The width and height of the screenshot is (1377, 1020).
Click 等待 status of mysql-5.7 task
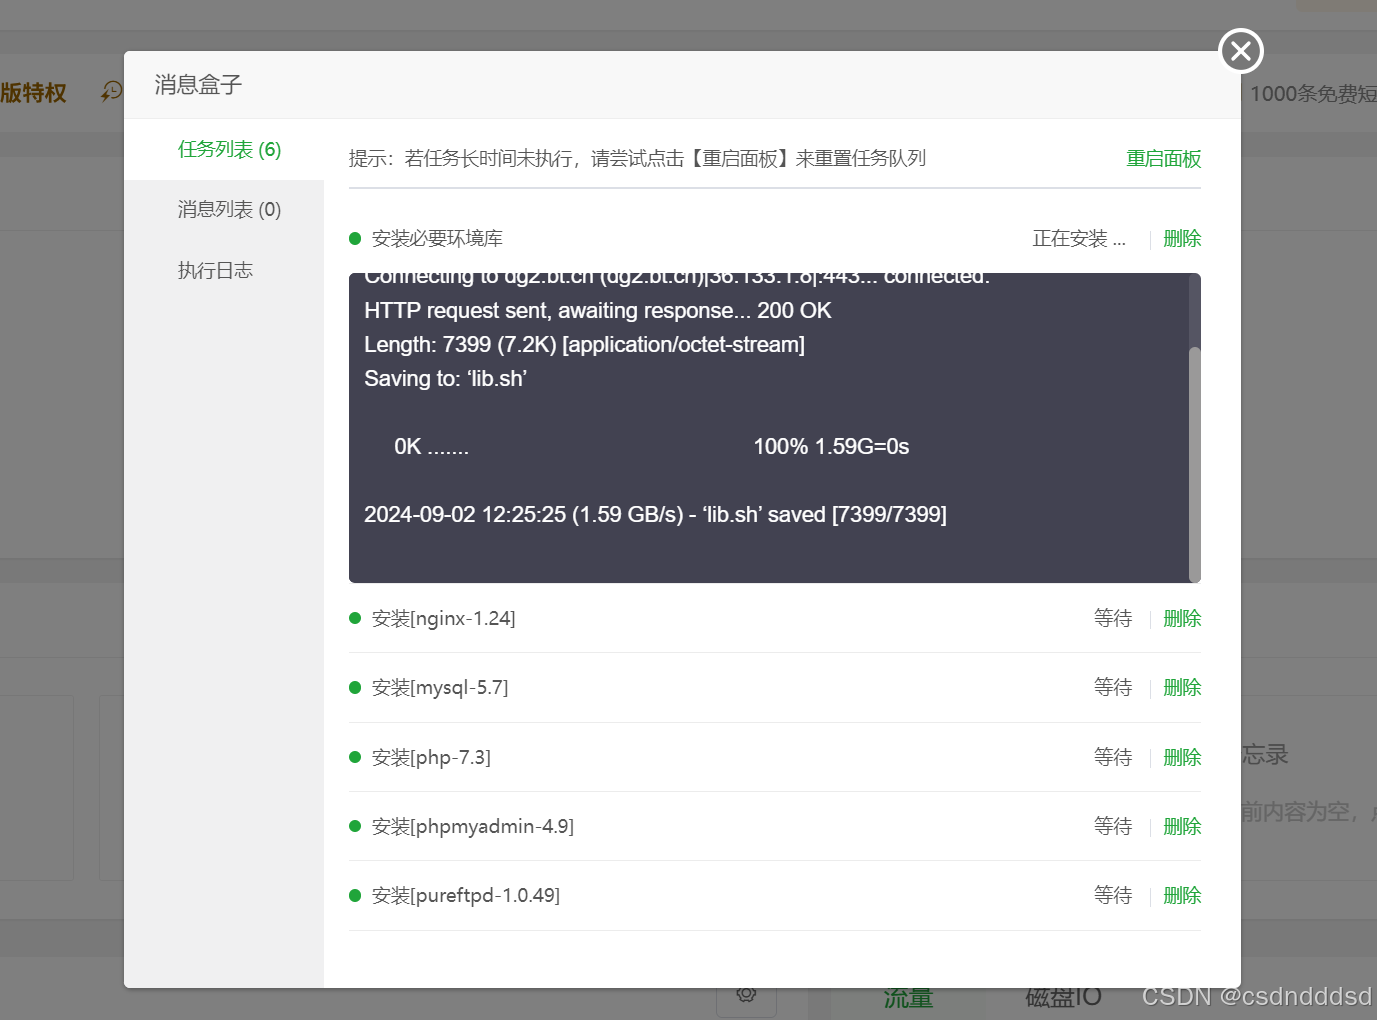(x=1113, y=688)
